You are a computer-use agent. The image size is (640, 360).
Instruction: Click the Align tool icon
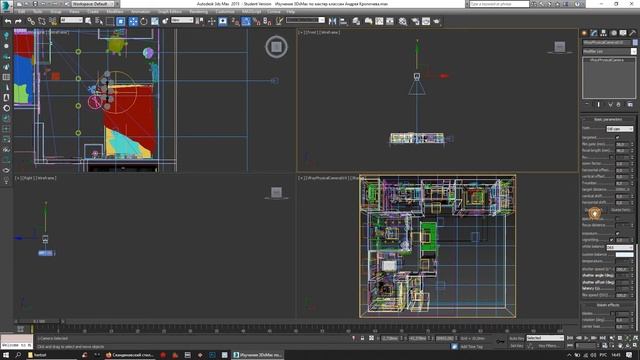click(343, 21)
